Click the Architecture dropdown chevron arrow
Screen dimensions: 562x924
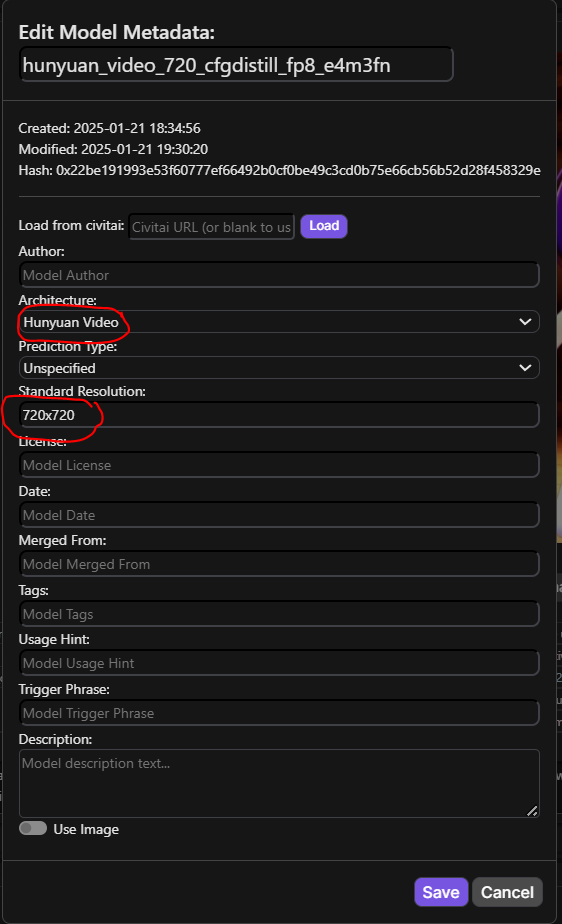525,322
